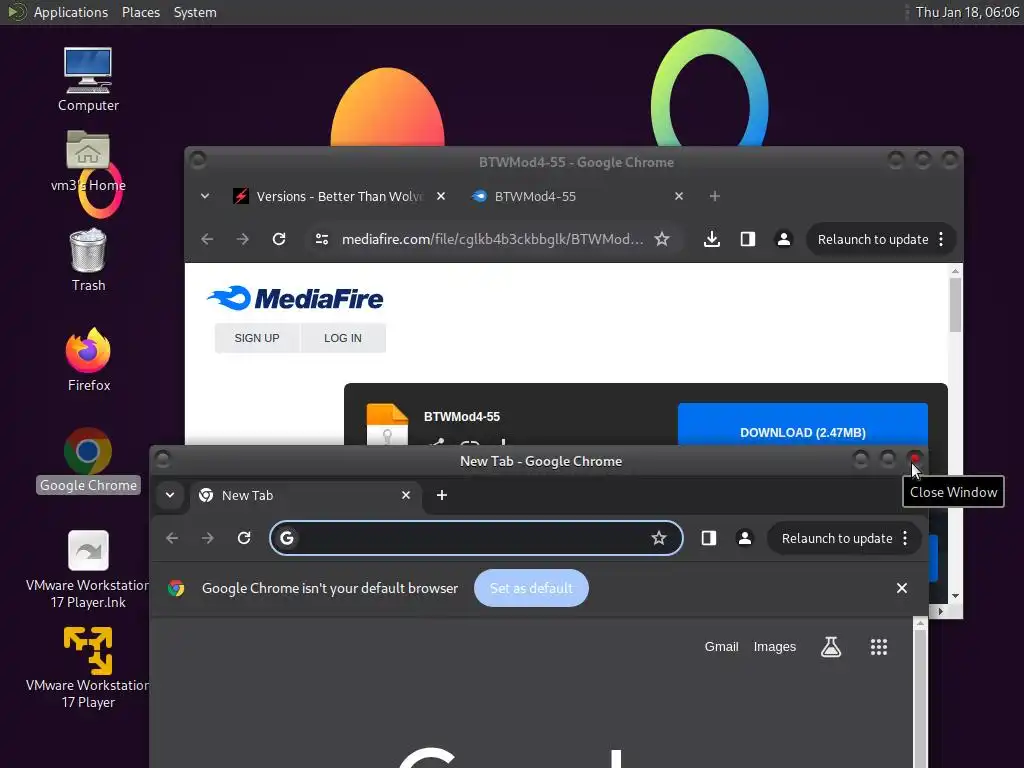The width and height of the screenshot is (1024, 768).
Task: Toggle side panel in New Tab window
Action: point(709,538)
